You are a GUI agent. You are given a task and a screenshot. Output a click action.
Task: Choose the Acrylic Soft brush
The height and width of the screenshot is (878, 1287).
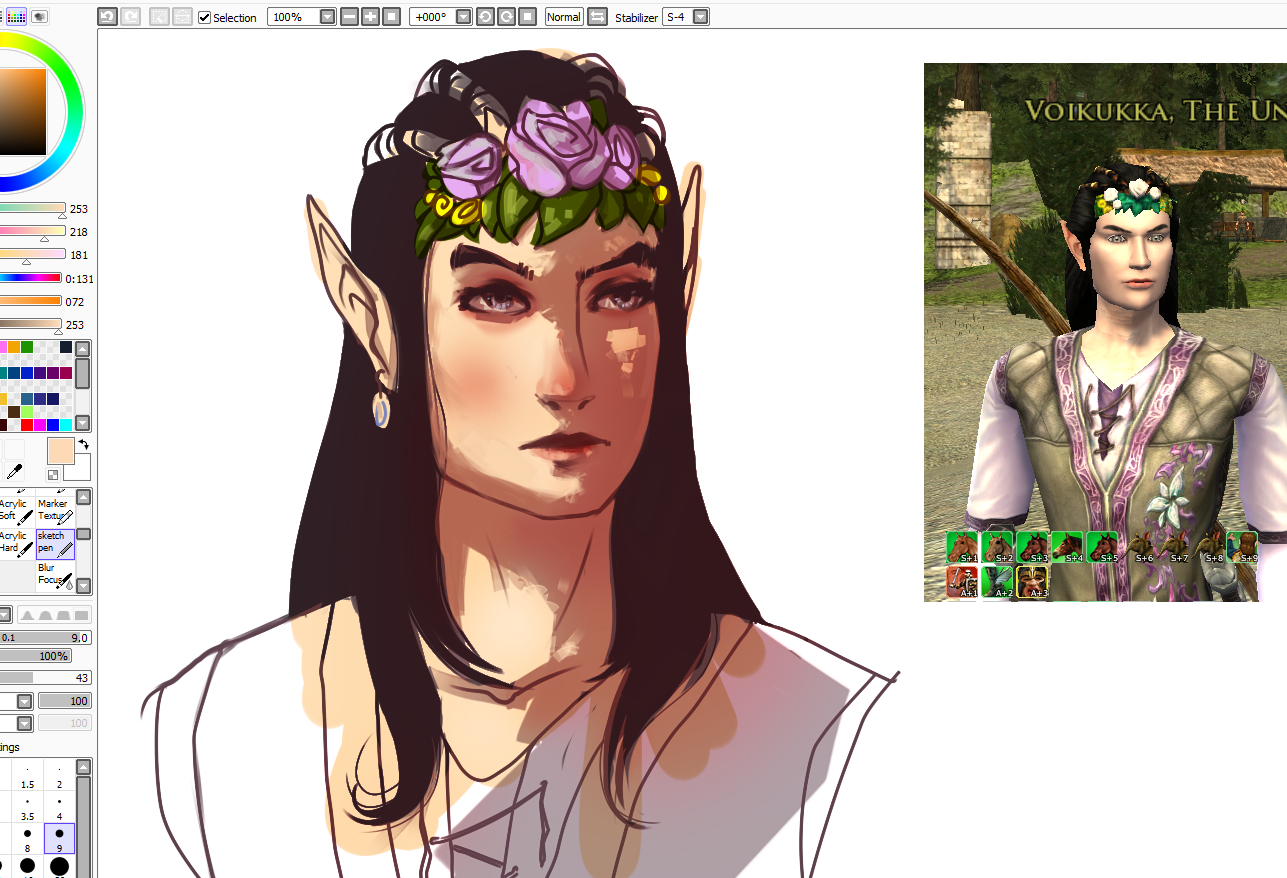(17, 511)
